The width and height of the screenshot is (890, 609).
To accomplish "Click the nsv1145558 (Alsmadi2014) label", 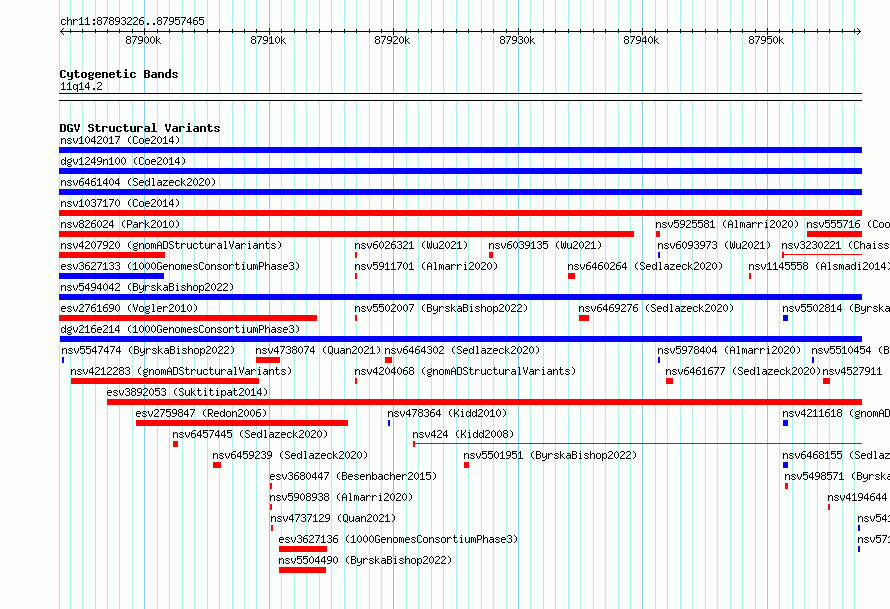I will pyautogui.click(x=819, y=266).
